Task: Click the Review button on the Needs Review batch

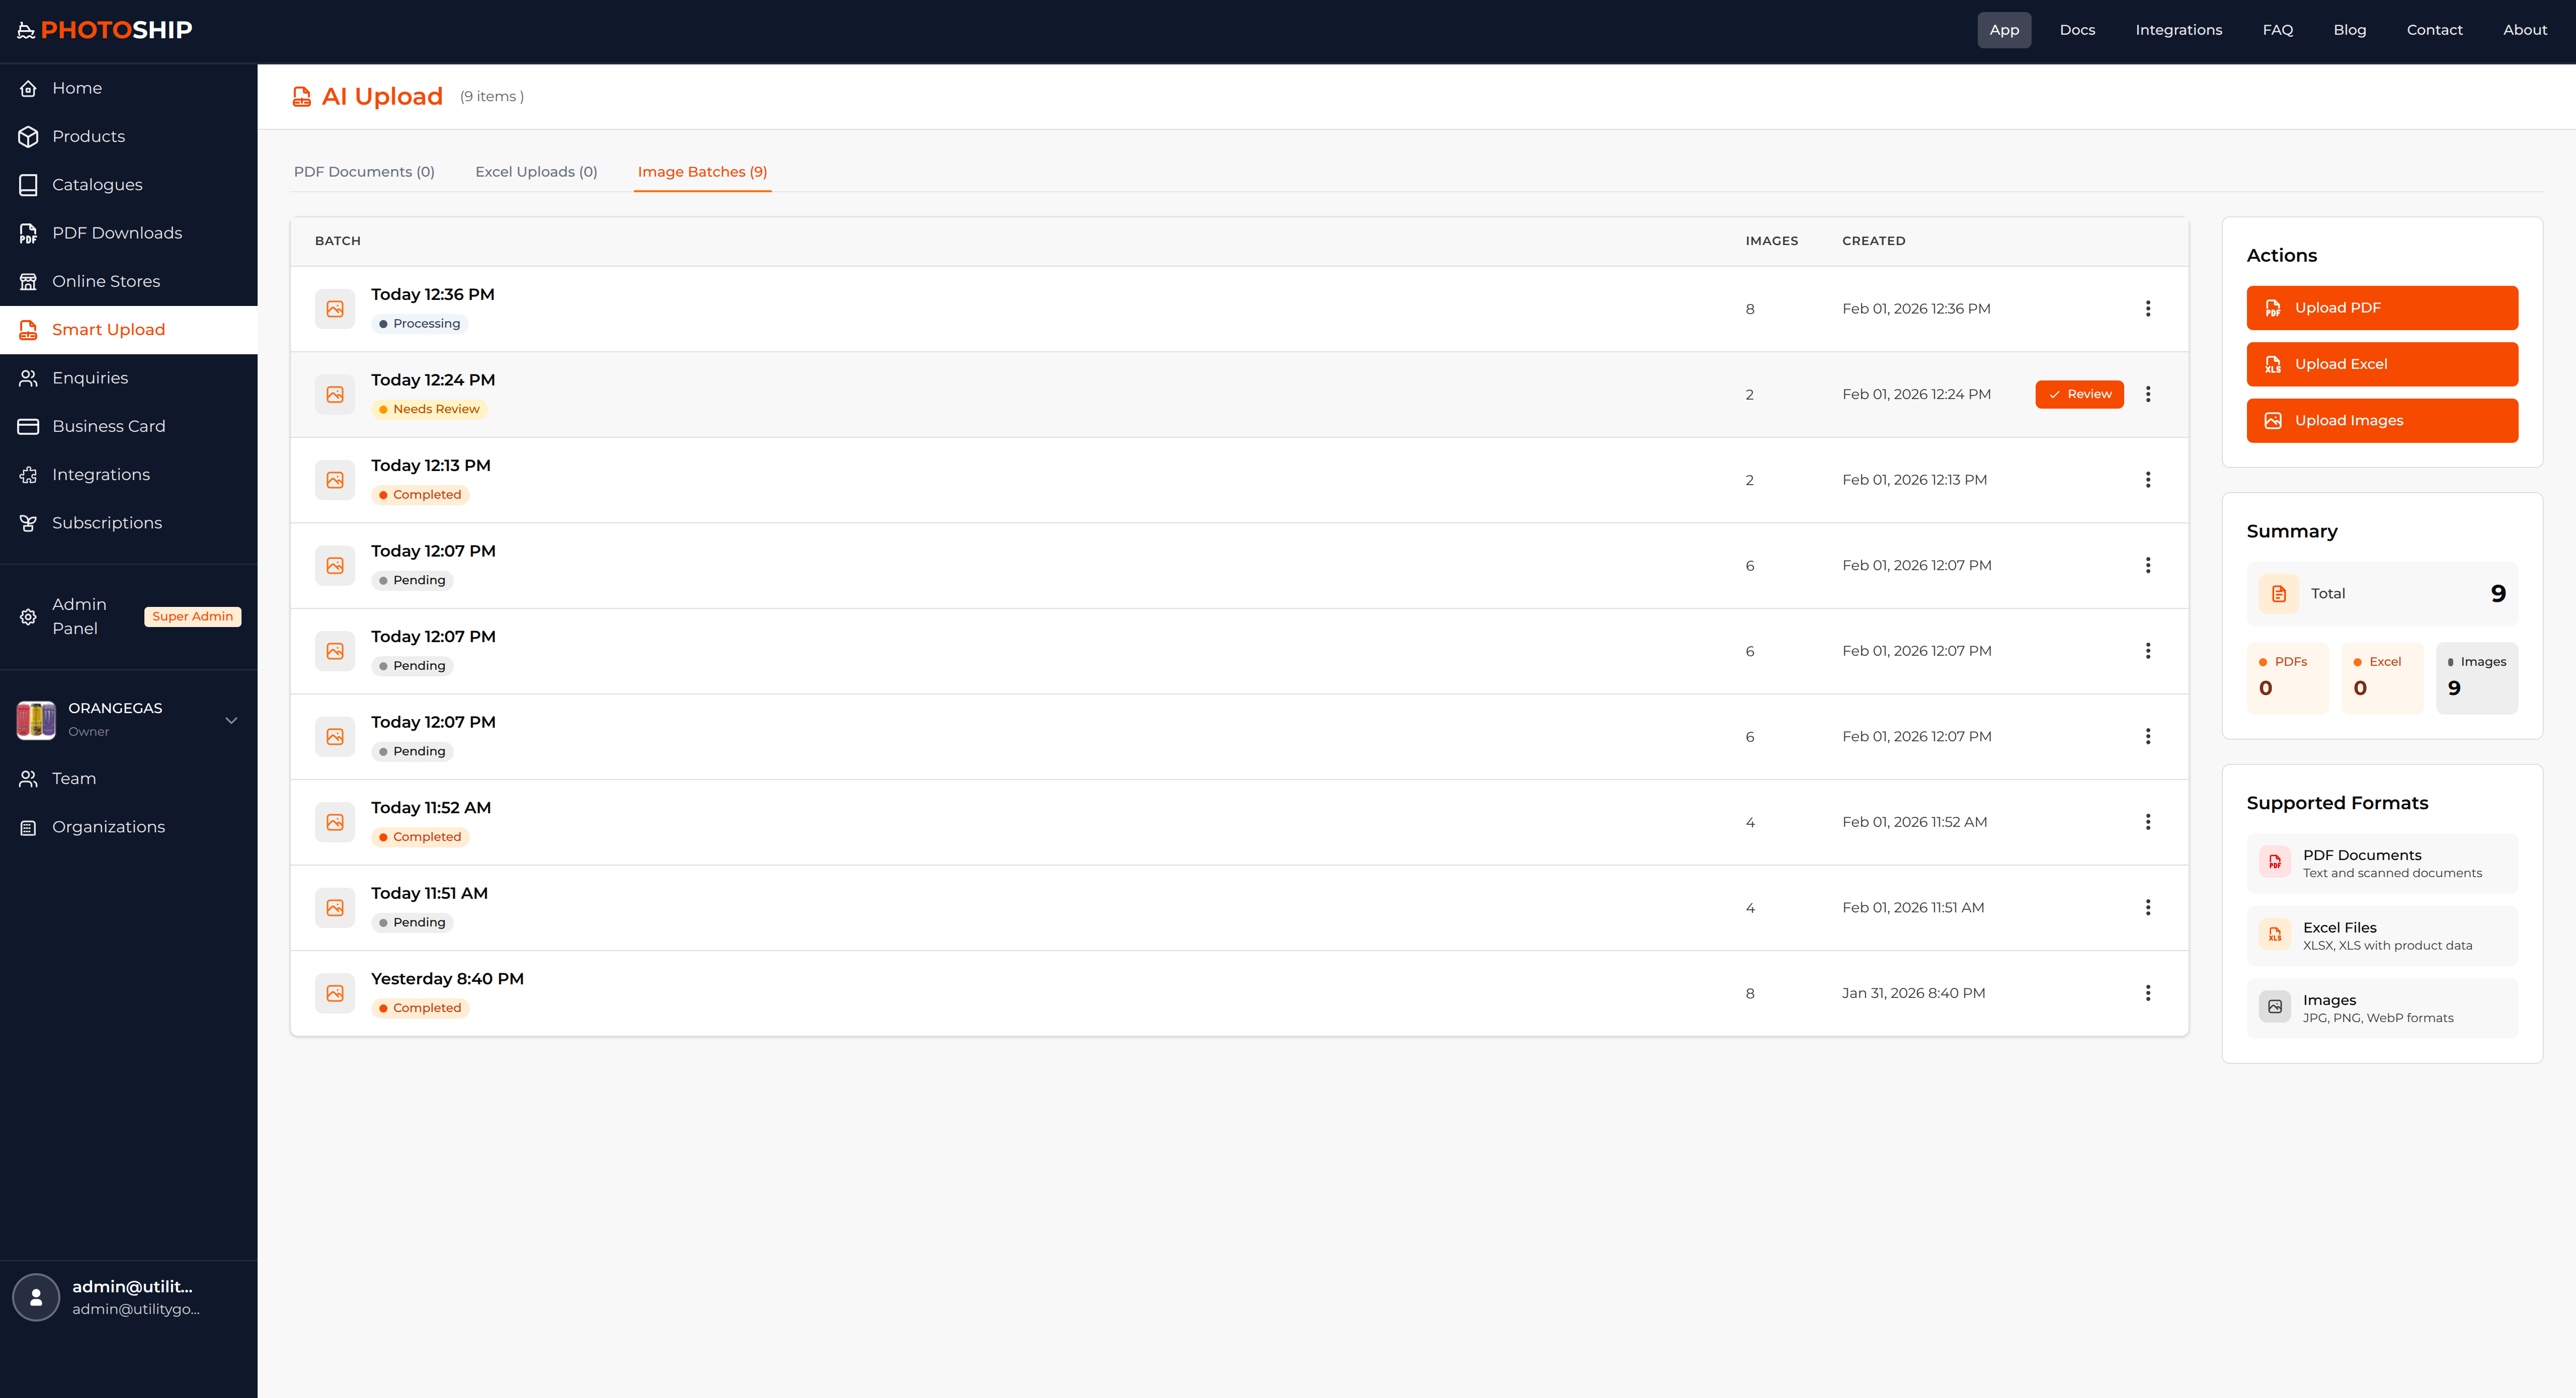Action: [x=2079, y=394]
